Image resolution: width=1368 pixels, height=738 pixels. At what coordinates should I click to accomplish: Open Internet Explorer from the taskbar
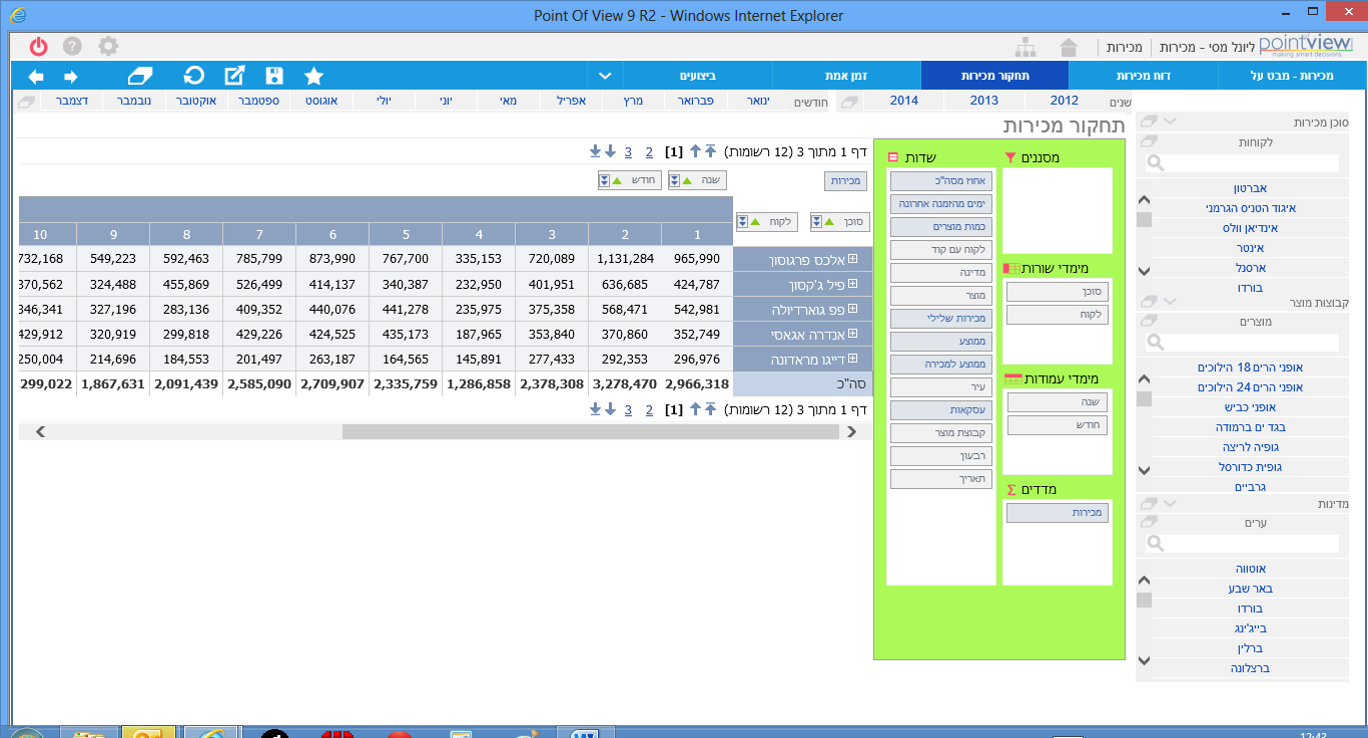coord(211,733)
